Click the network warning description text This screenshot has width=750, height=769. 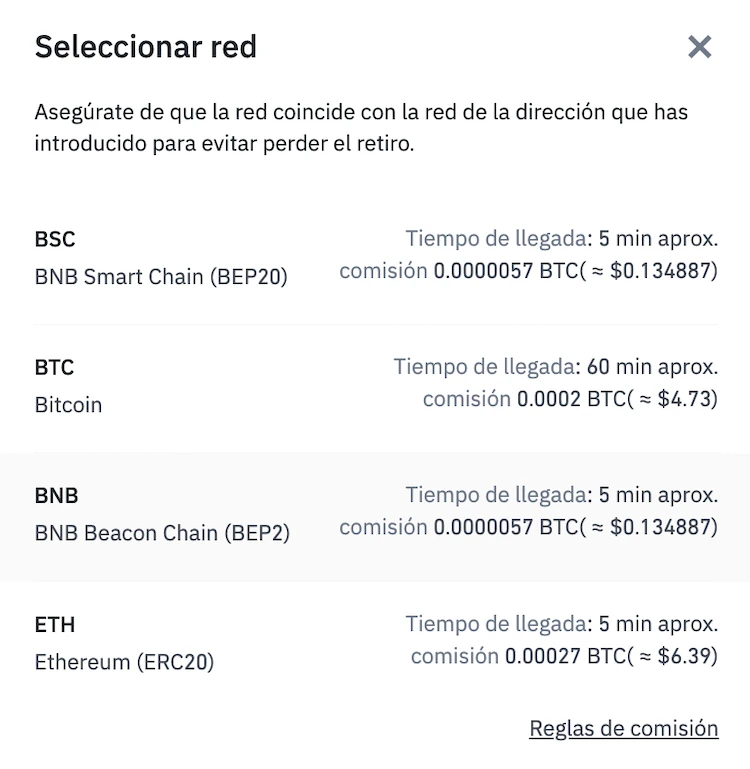click(x=361, y=127)
